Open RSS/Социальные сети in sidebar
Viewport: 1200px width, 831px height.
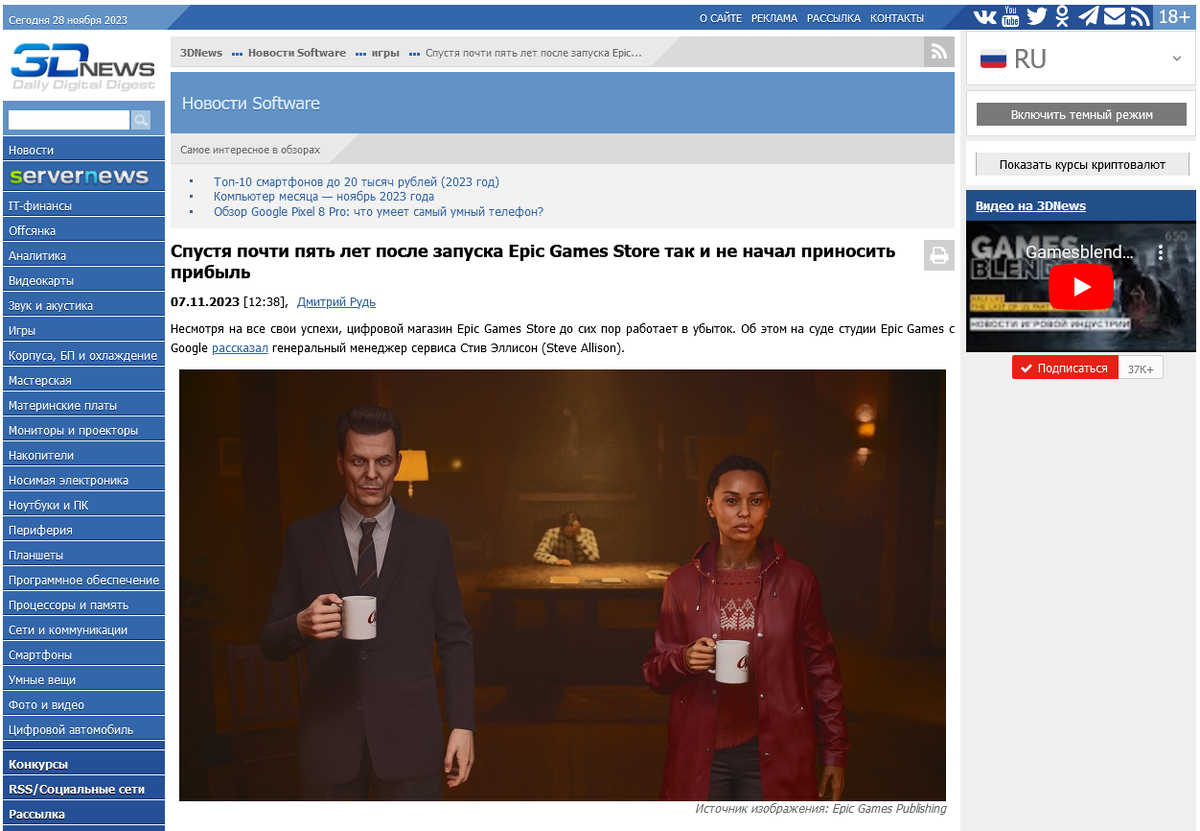pyautogui.click(x=83, y=789)
